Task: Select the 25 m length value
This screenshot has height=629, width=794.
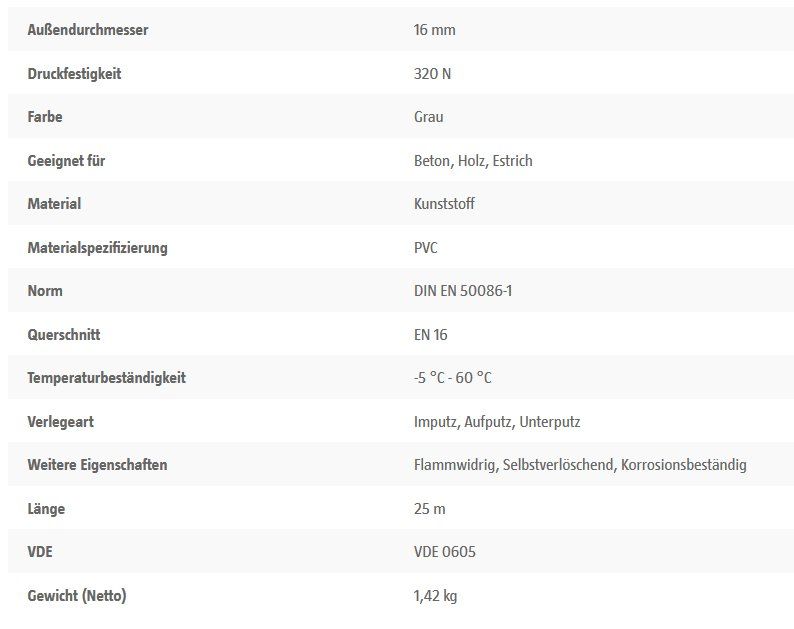Action: click(x=429, y=509)
